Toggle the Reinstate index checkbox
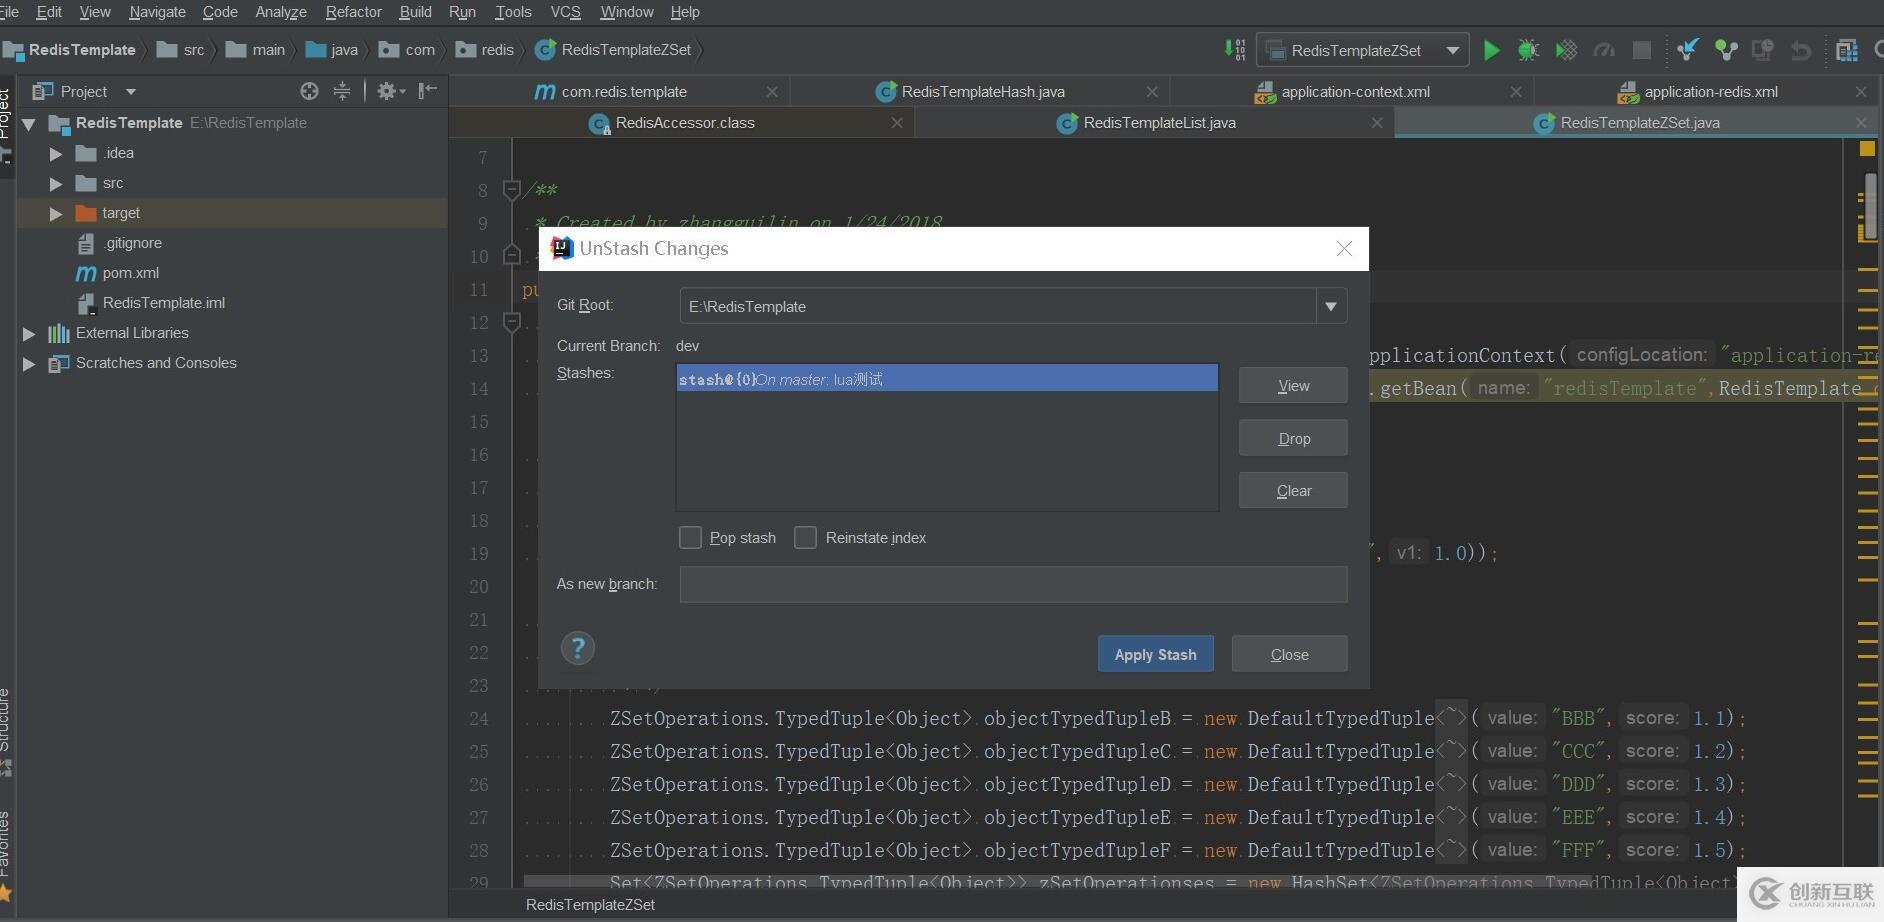This screenshot has height=922, width=1884. [805, 538]
